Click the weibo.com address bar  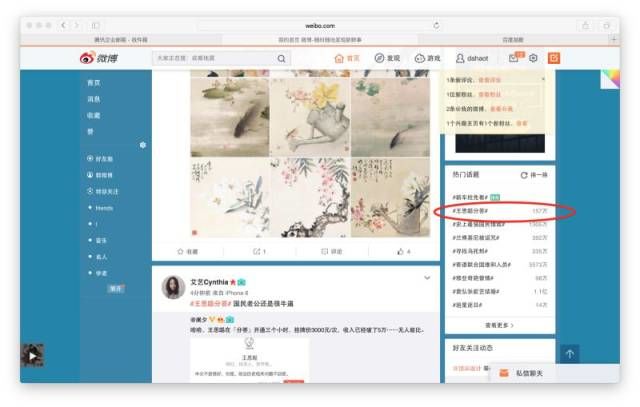(x=320, y=26)
